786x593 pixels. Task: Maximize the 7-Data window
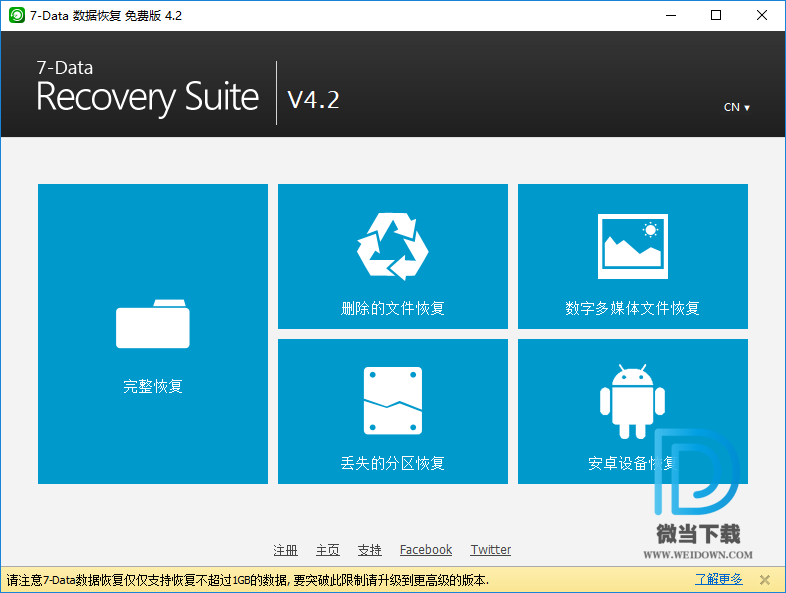coord(716,16)
